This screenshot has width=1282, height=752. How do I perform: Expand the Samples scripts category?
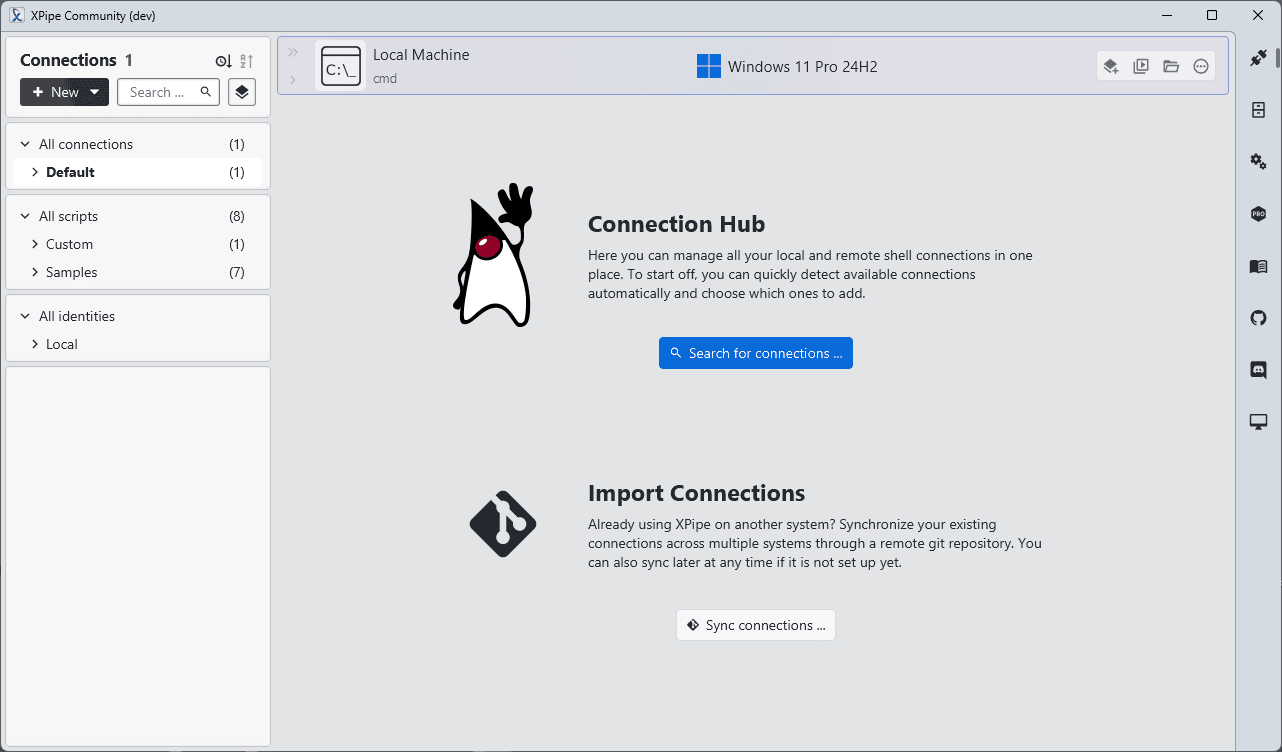[35, 272]
